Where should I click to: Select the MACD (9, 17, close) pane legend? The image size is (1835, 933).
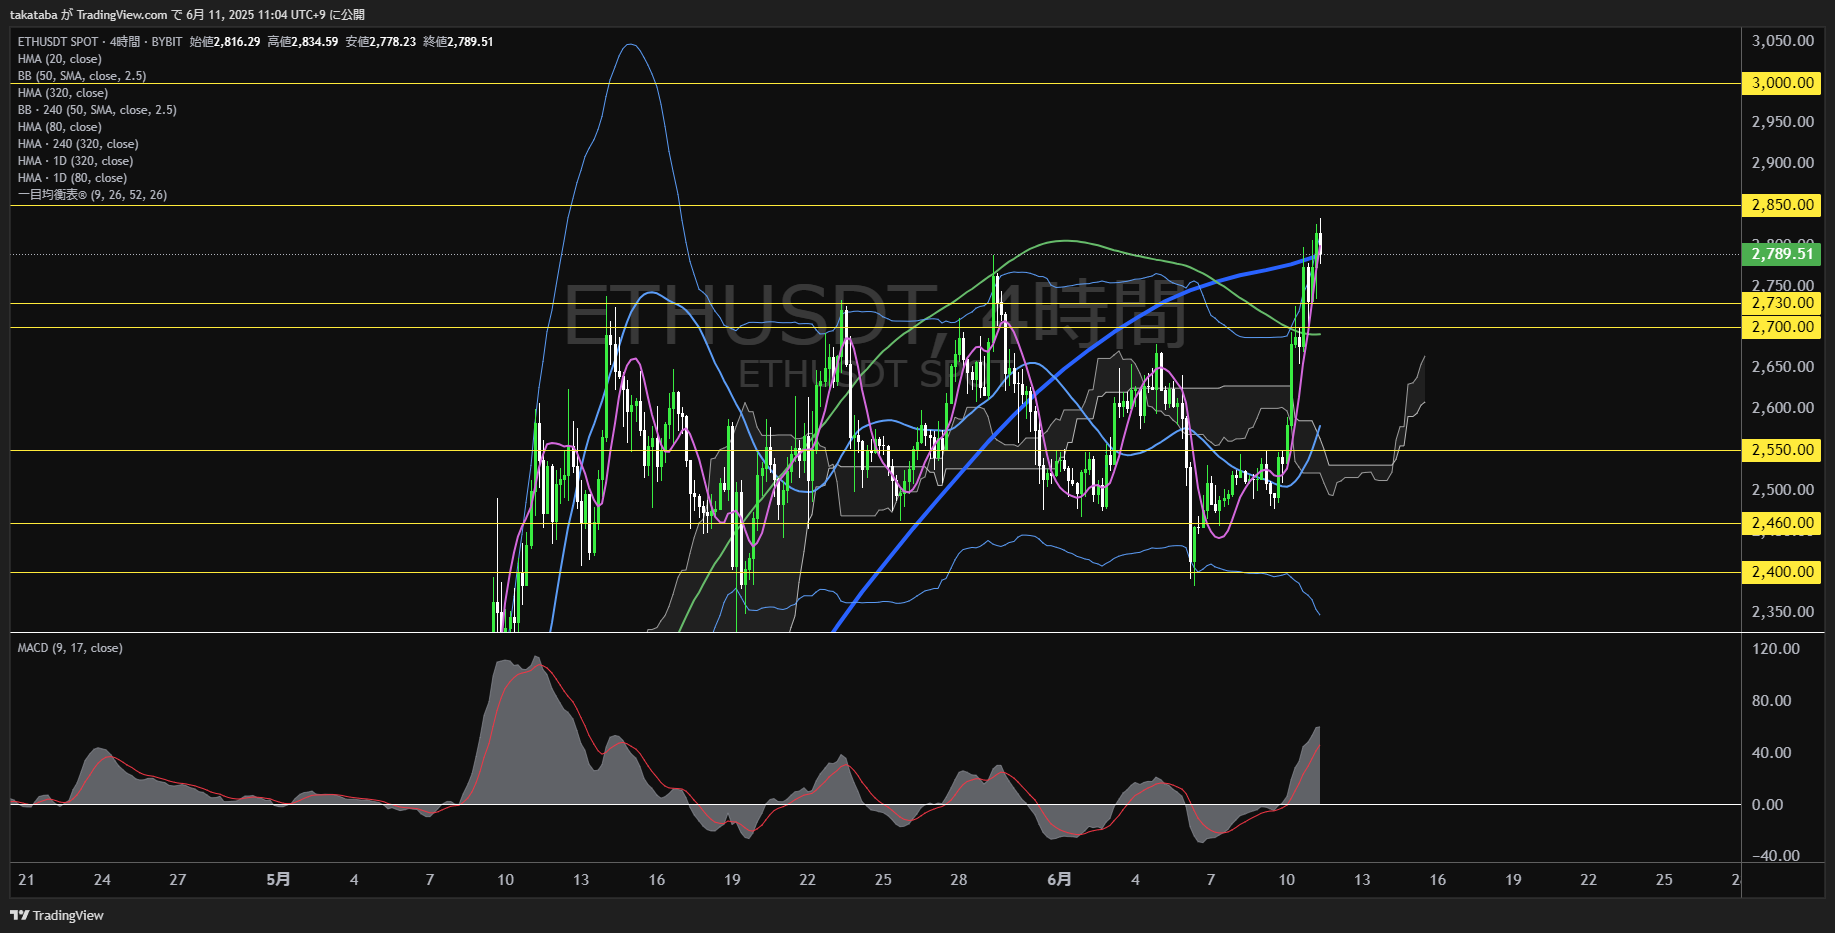70,648
